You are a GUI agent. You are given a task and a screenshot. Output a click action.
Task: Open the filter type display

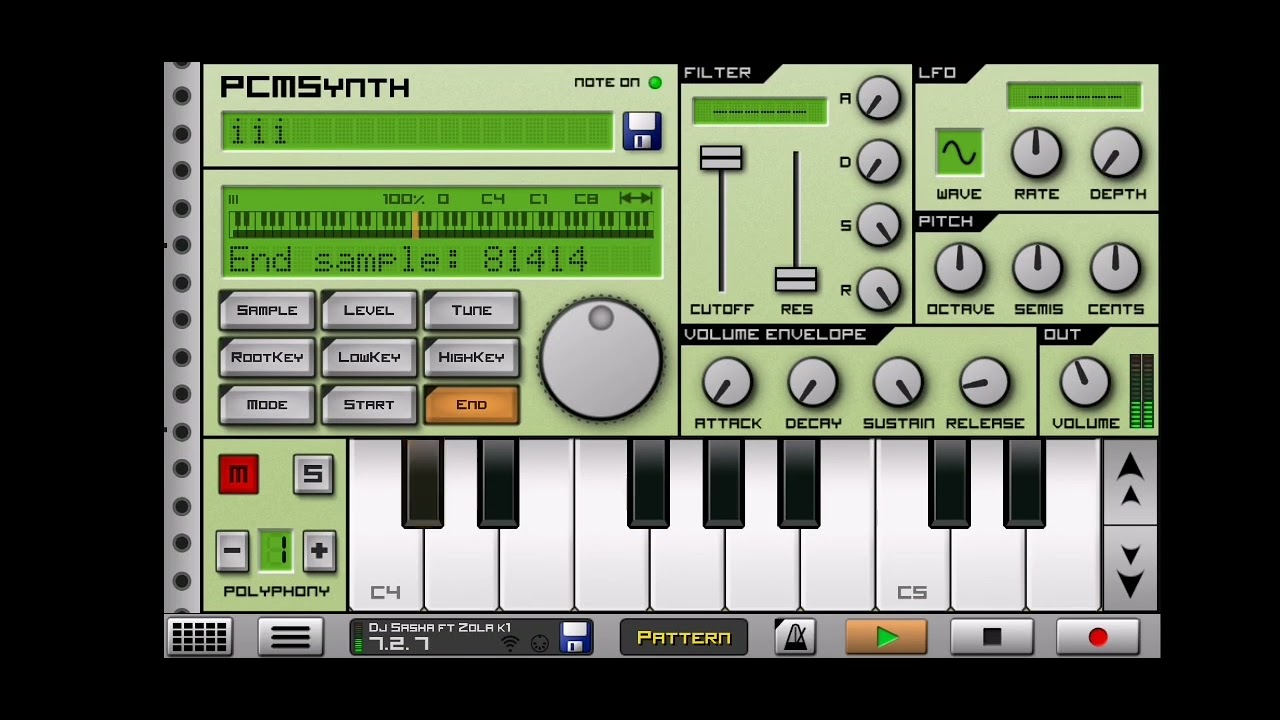coord(760,111)
